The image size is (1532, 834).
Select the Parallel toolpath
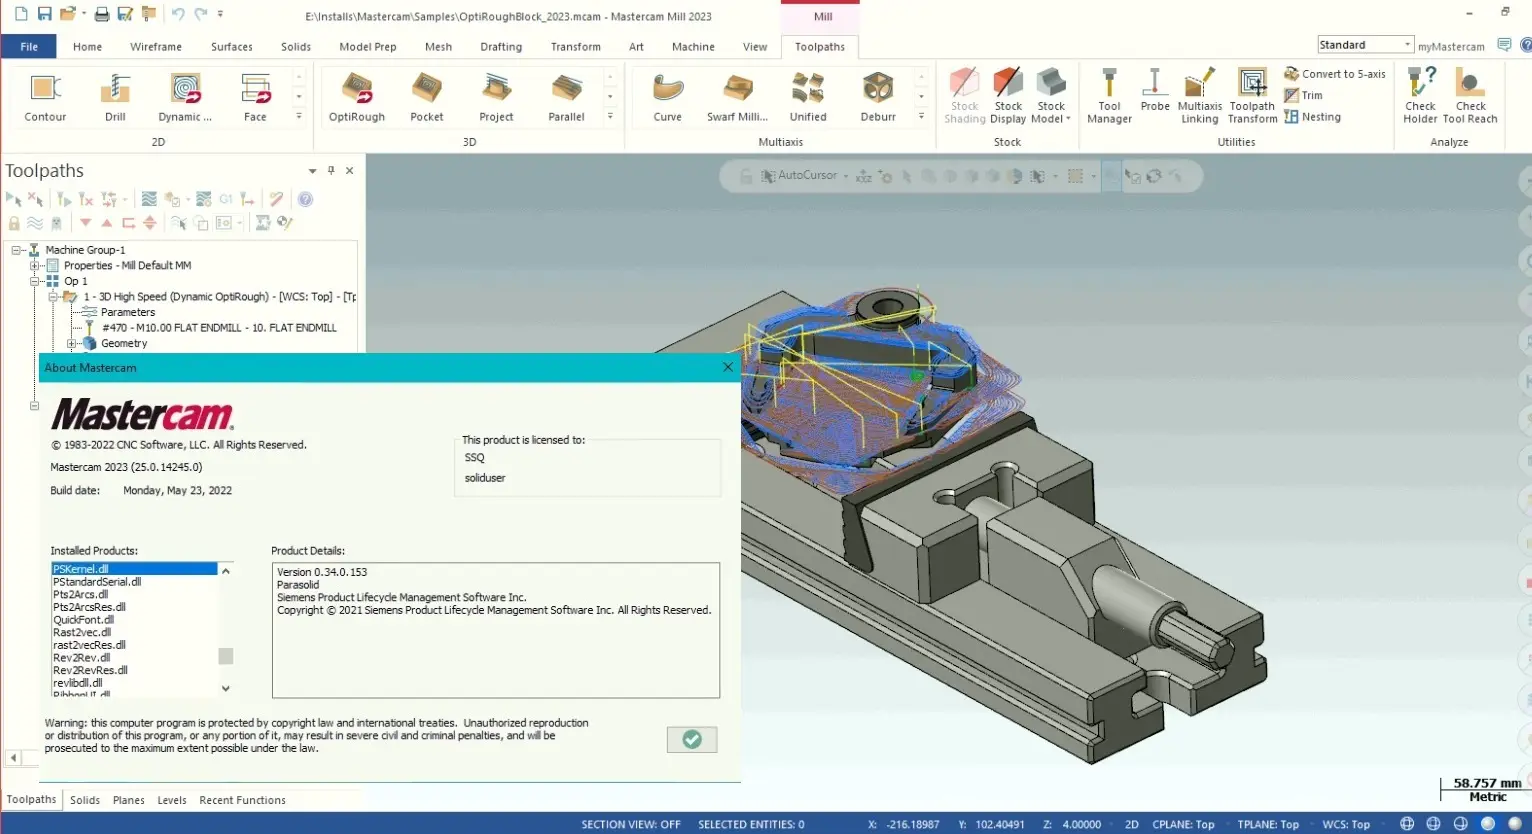click(566, 97)
